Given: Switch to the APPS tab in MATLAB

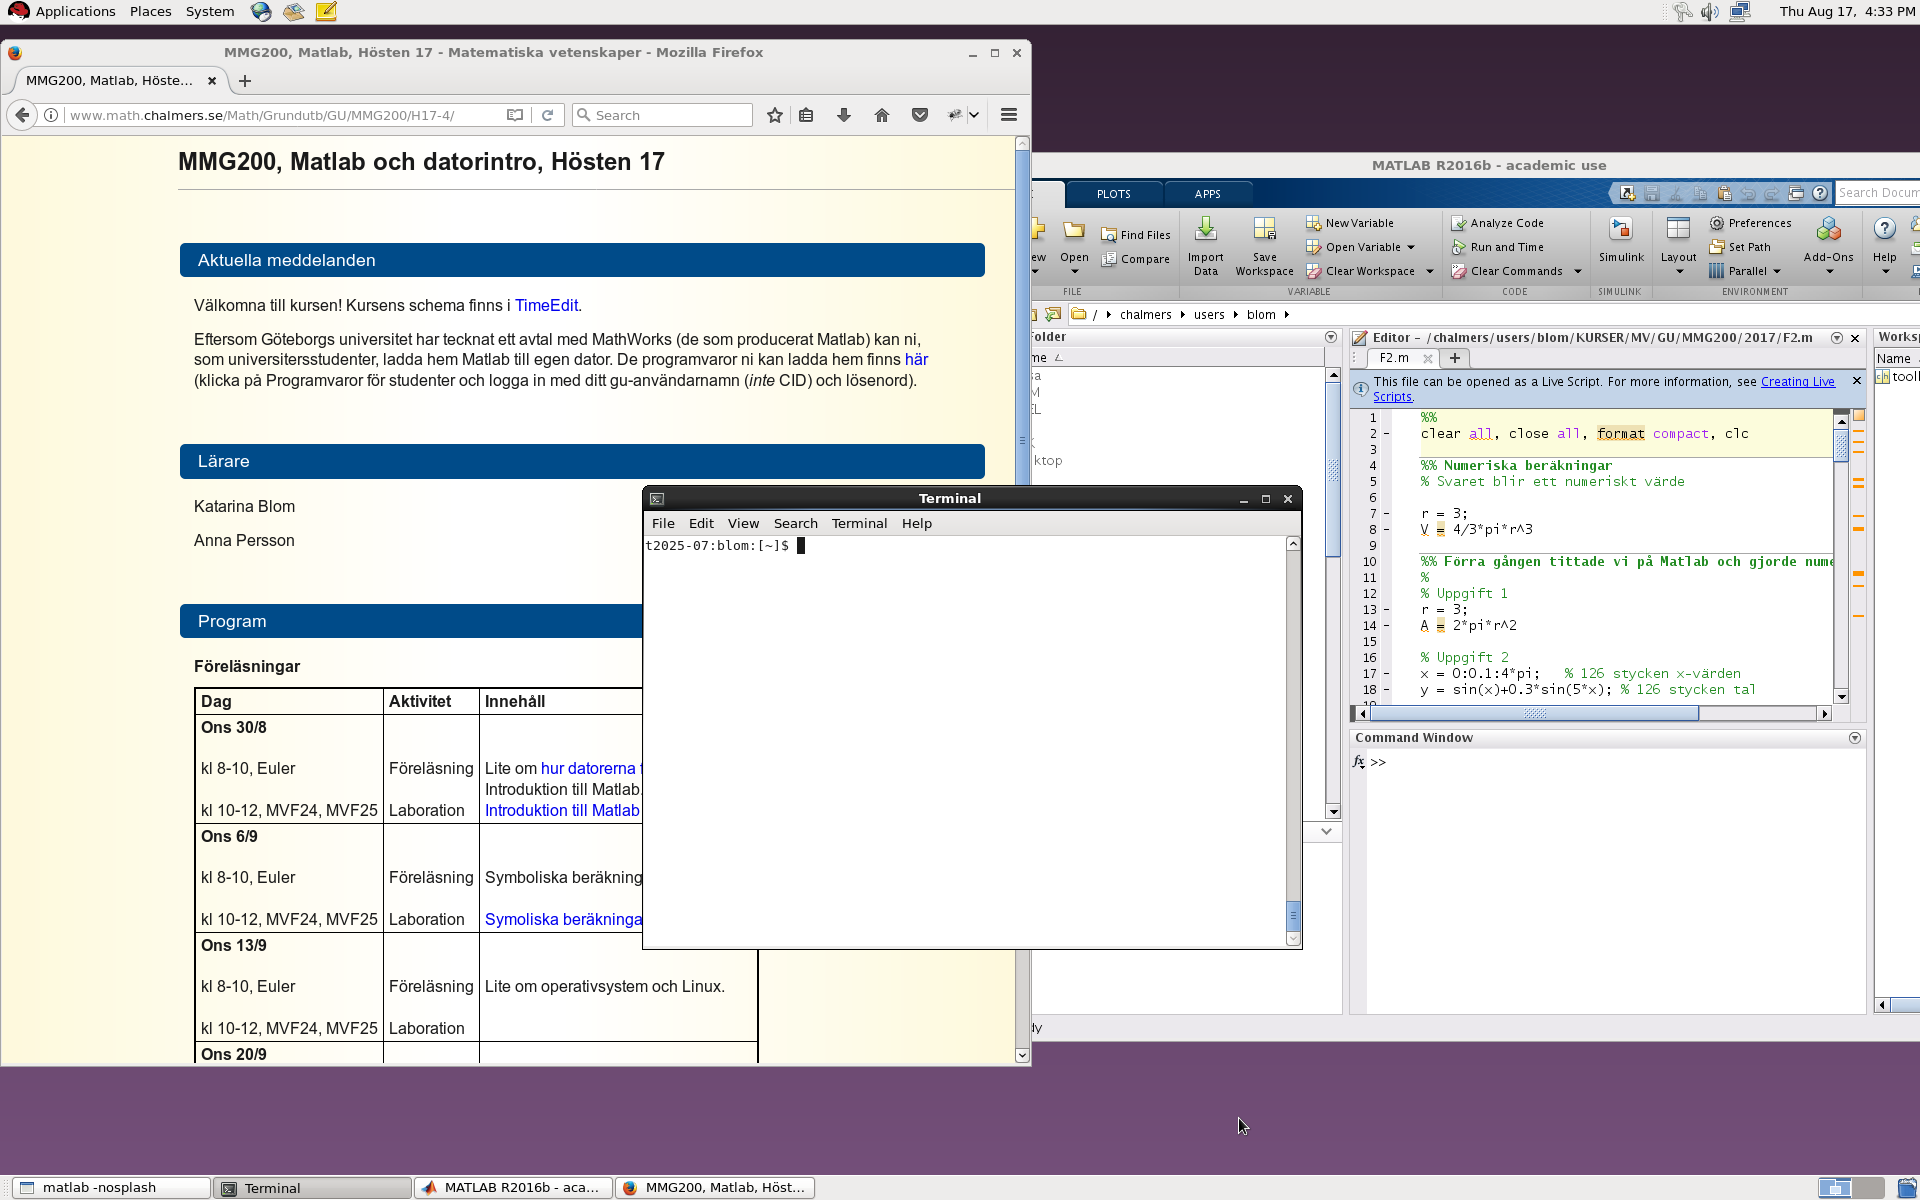Looking at the screenshot, I should [x=1207, y=194].
